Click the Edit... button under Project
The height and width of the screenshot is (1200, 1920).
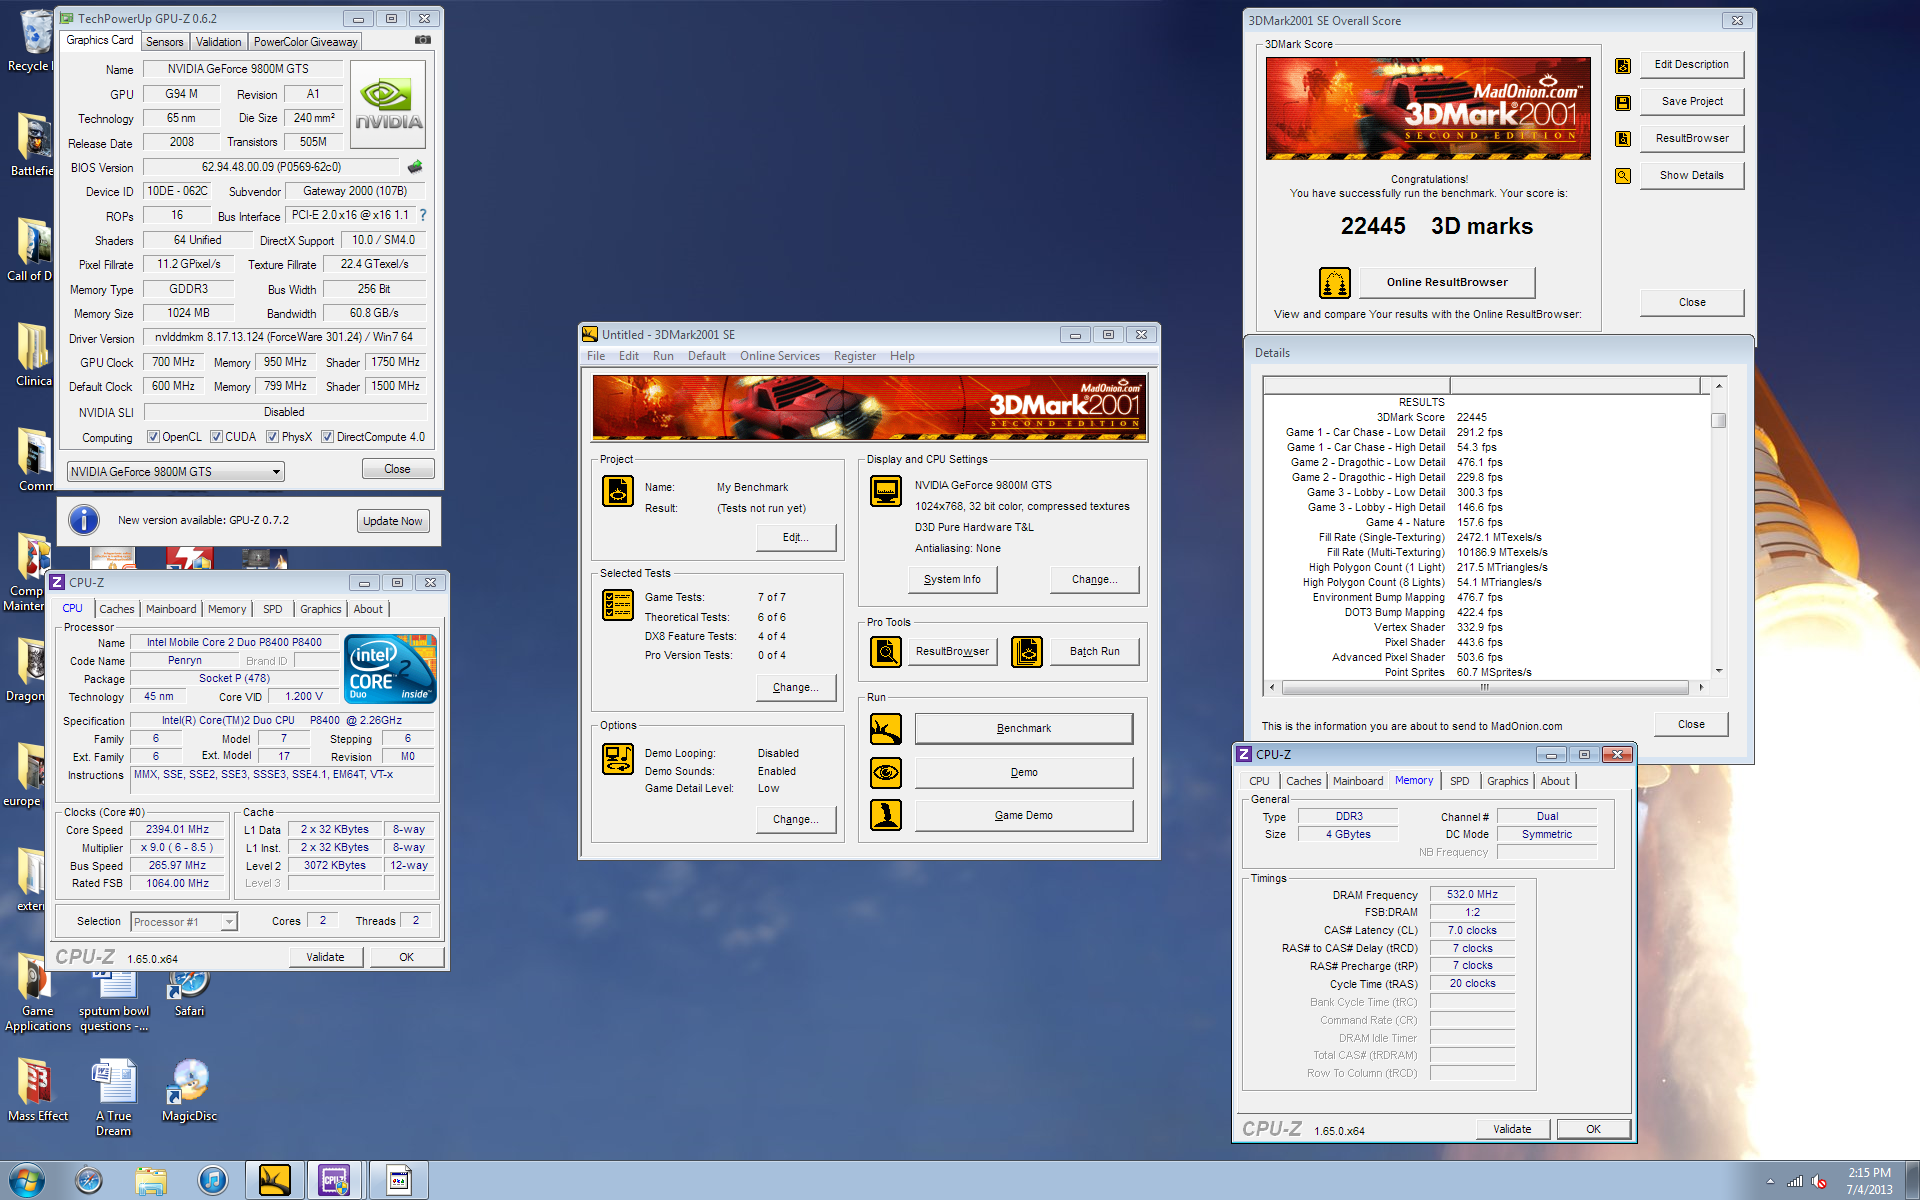pos(796,538)
